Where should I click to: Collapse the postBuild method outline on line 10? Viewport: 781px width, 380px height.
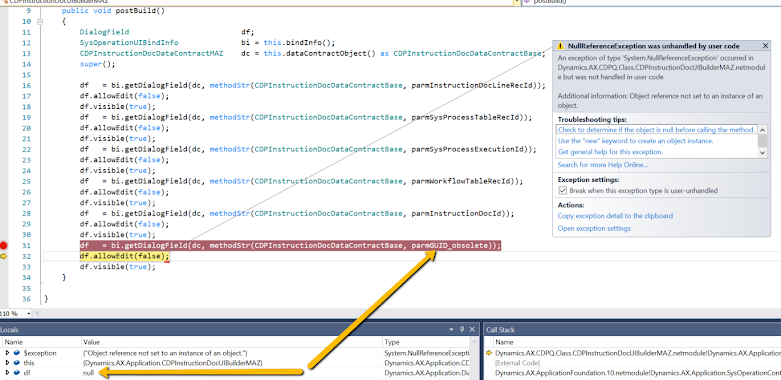point(40,22)
